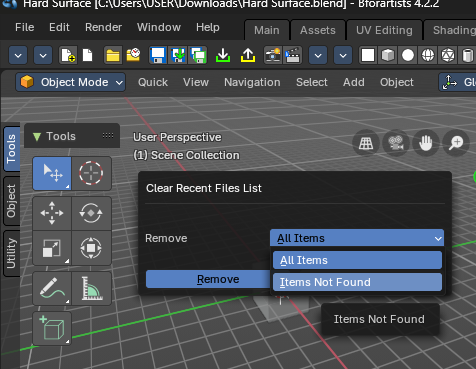Click the zoom magnifier viewport gizmo

(456, 143)
